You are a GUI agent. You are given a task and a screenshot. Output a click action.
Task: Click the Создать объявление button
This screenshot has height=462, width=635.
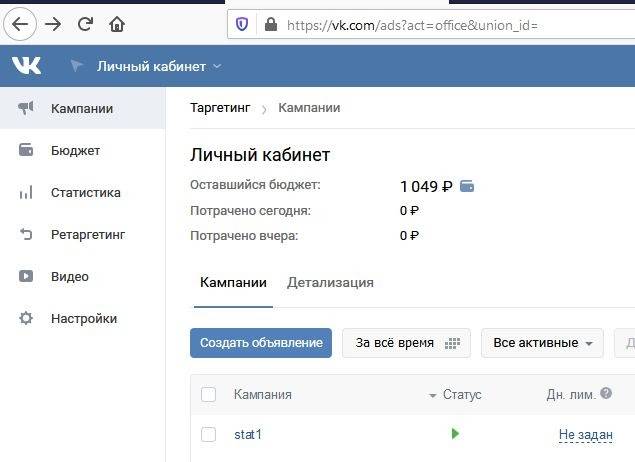[x=261, y=343]
